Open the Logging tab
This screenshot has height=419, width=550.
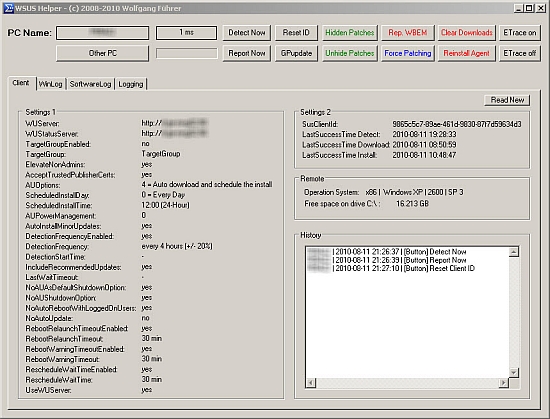(130, 84)
